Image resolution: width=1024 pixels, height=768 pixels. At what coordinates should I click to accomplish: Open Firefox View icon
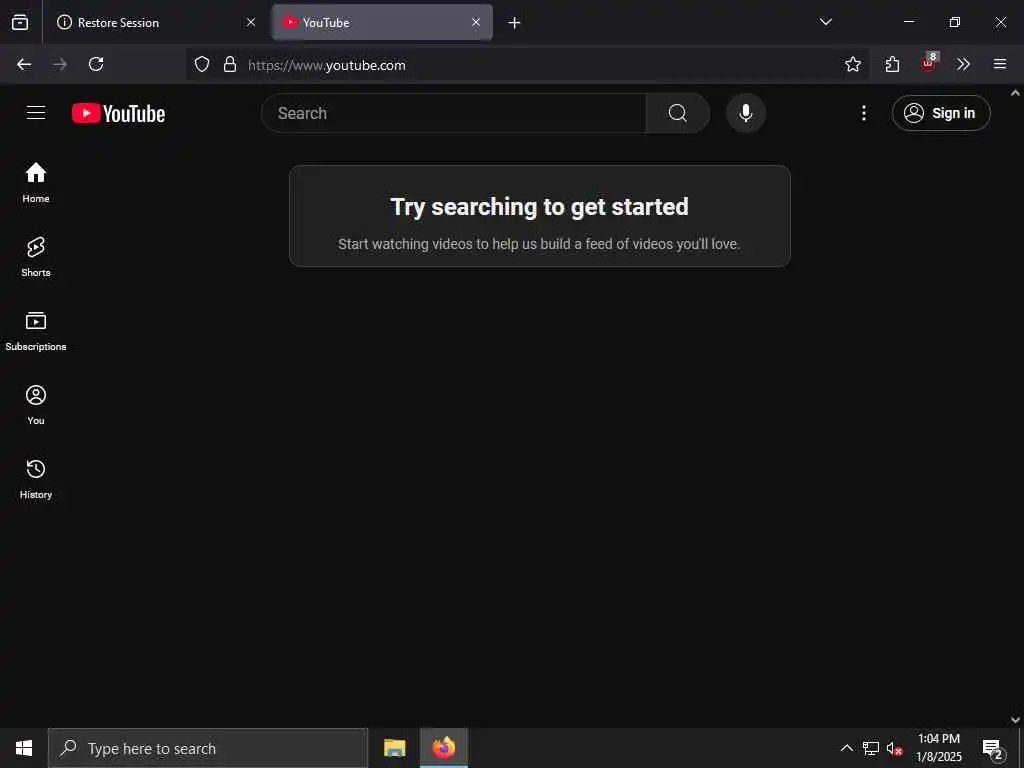pos(20,22)
